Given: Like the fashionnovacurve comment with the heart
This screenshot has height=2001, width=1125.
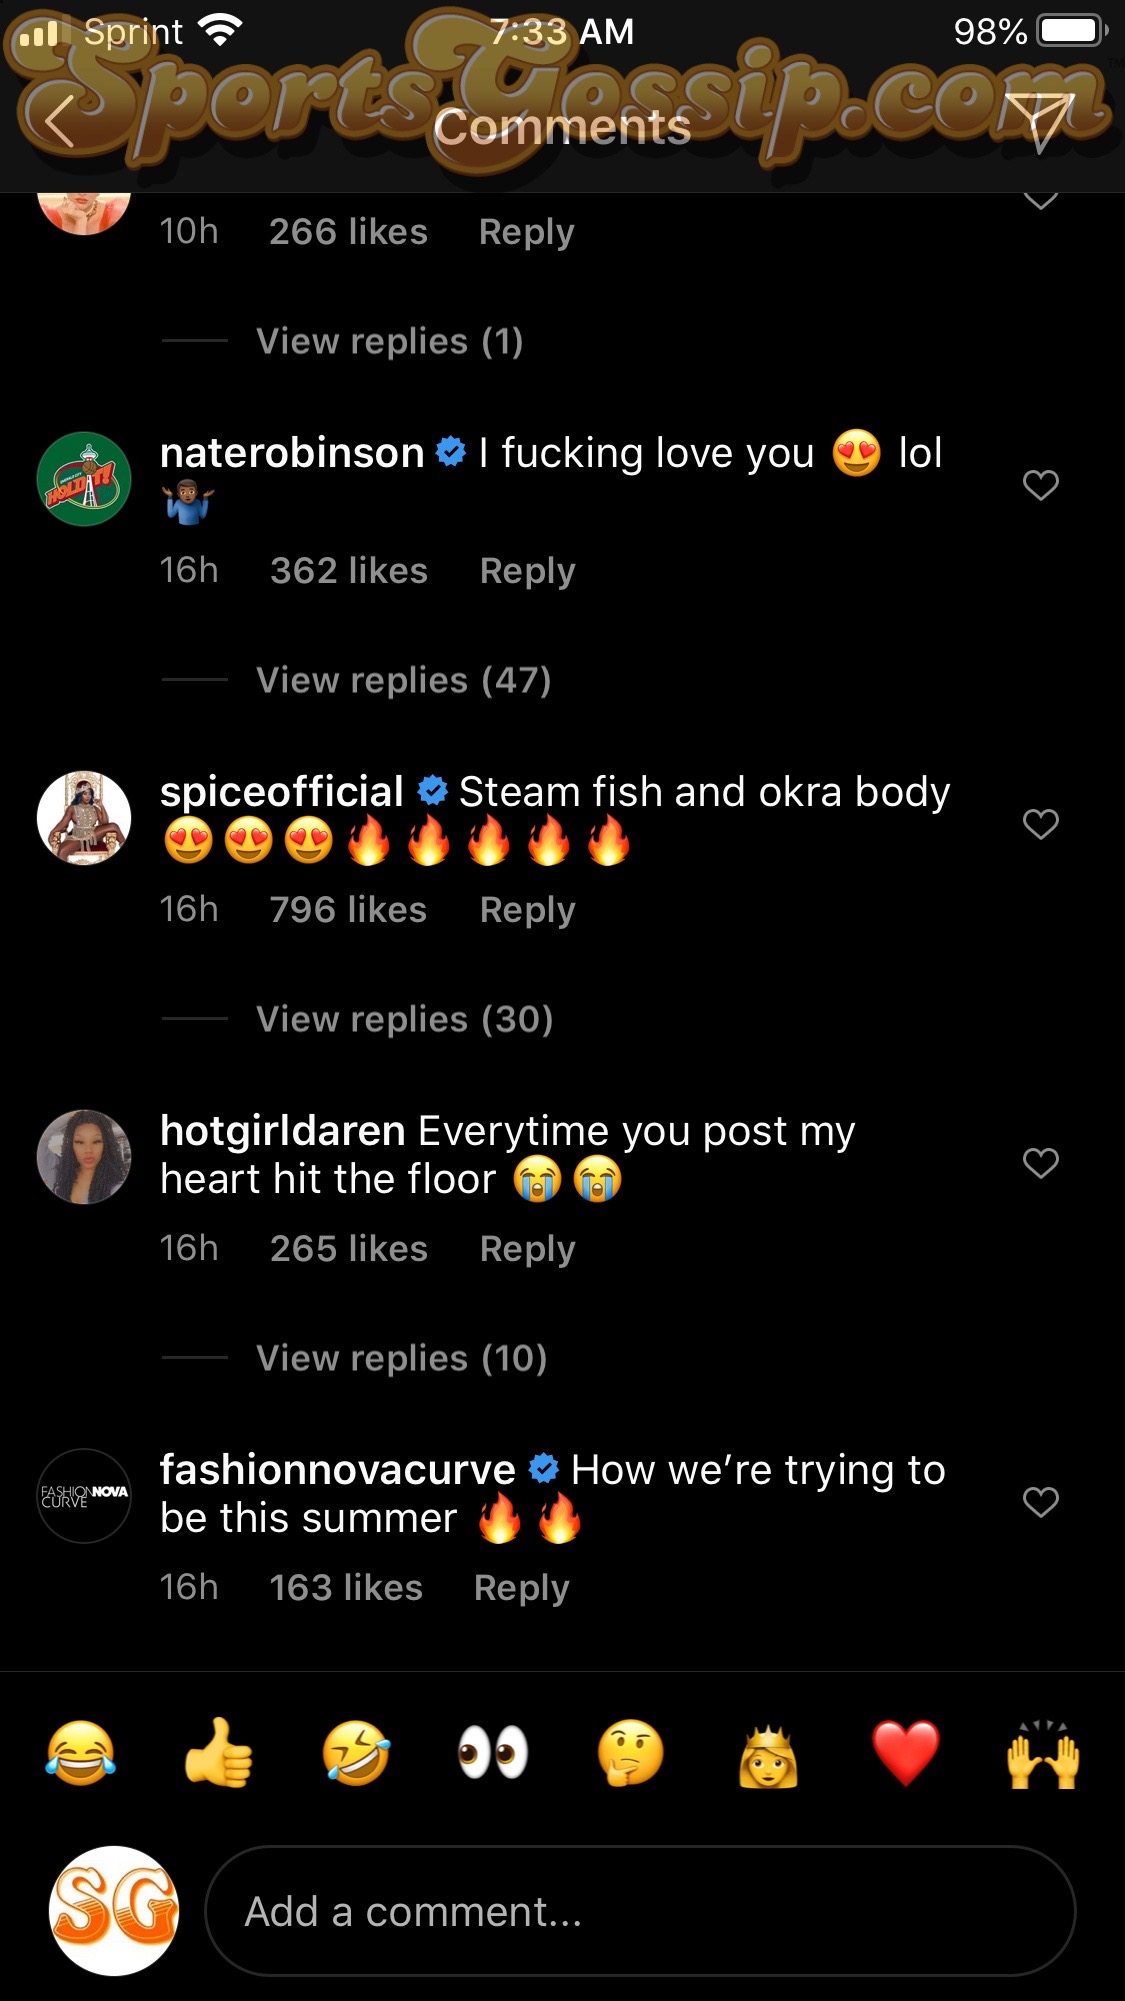Looking at the screenshot, I should pyautogui.click(x=1040, y=1502).
